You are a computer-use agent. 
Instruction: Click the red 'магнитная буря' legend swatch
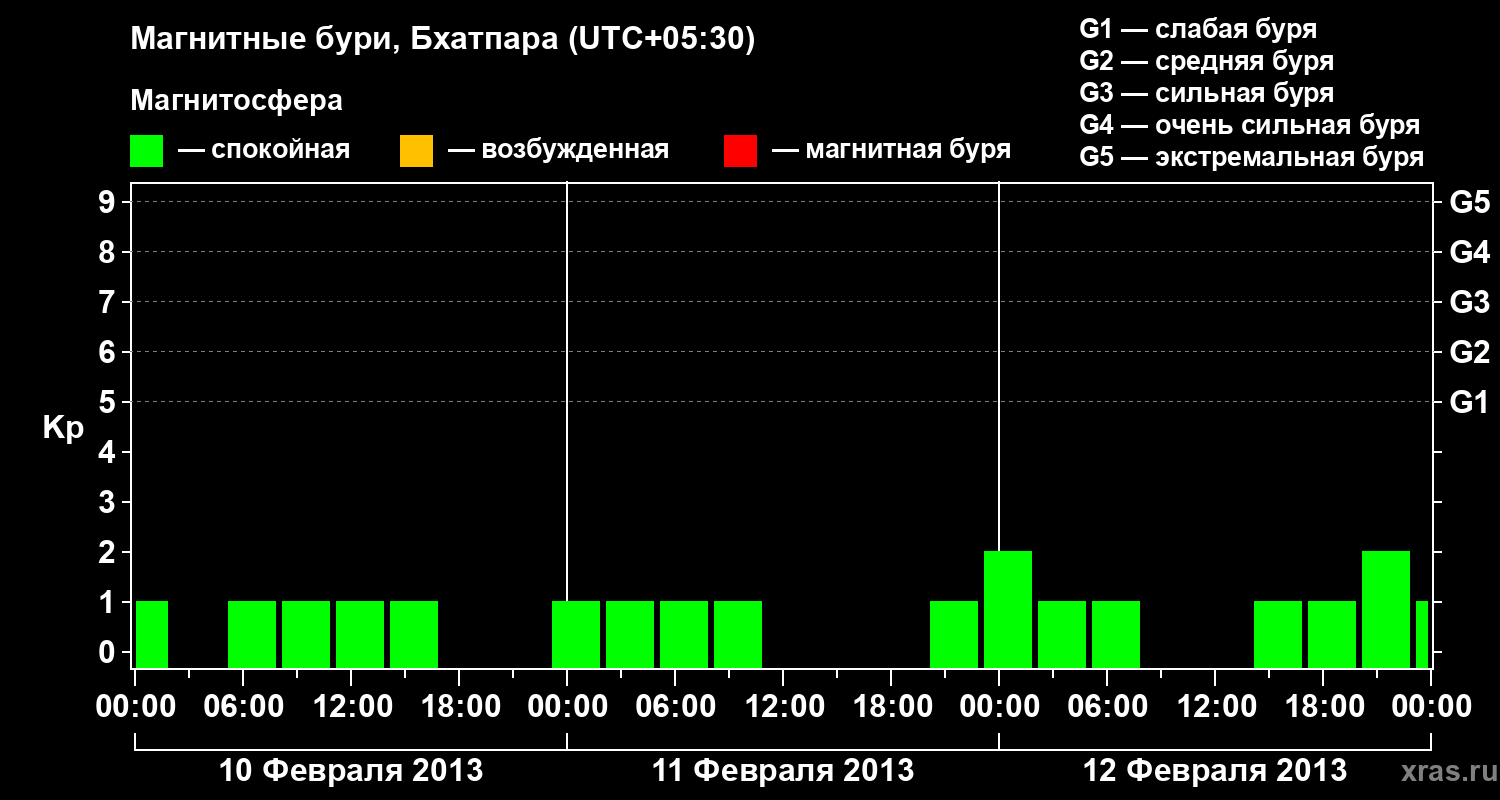point(740,150)
